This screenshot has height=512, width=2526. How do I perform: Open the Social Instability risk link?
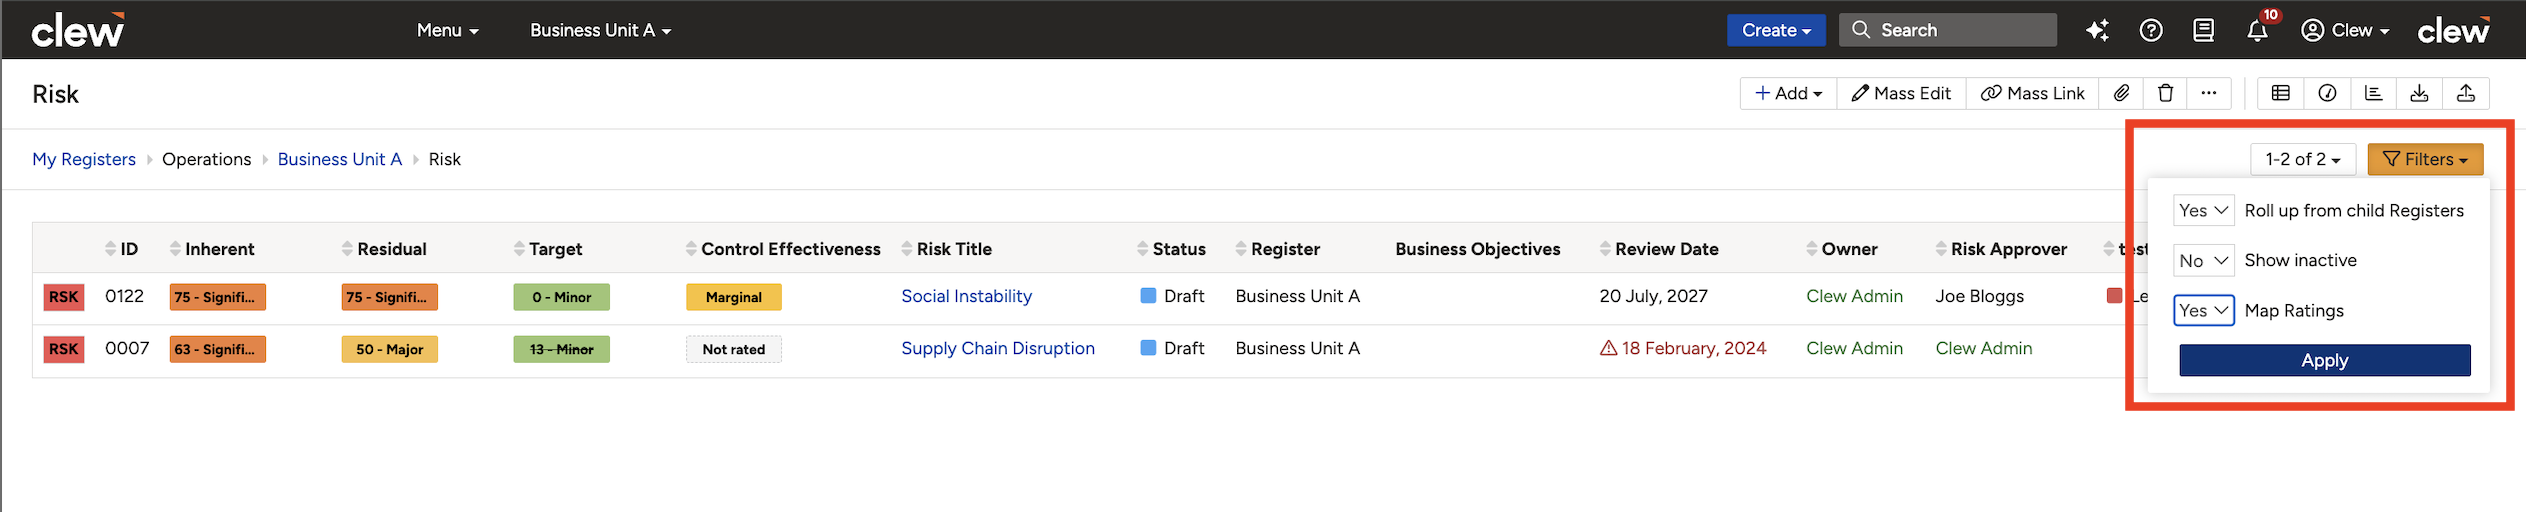[966, 296]
